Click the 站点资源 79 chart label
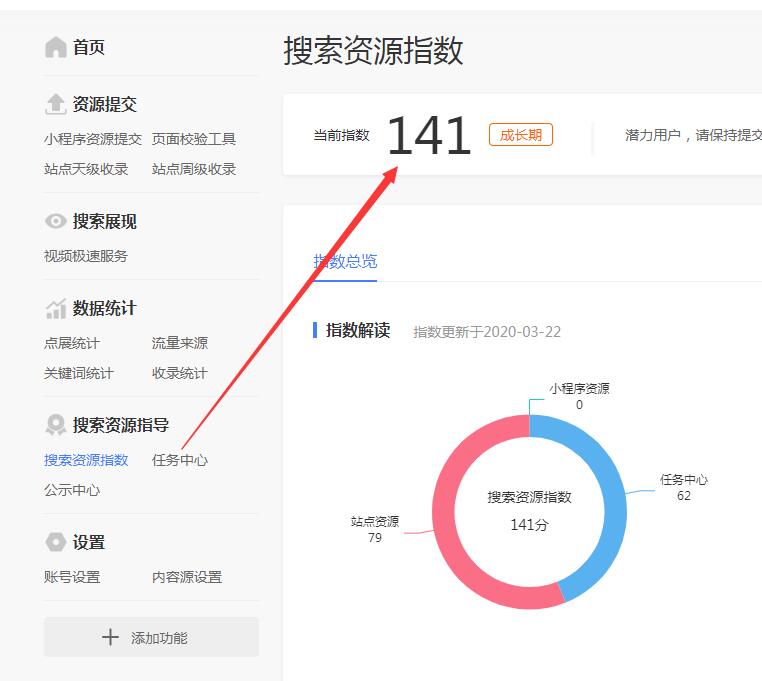The height and width of the screenshot is (681, 762). click(375, 529)
